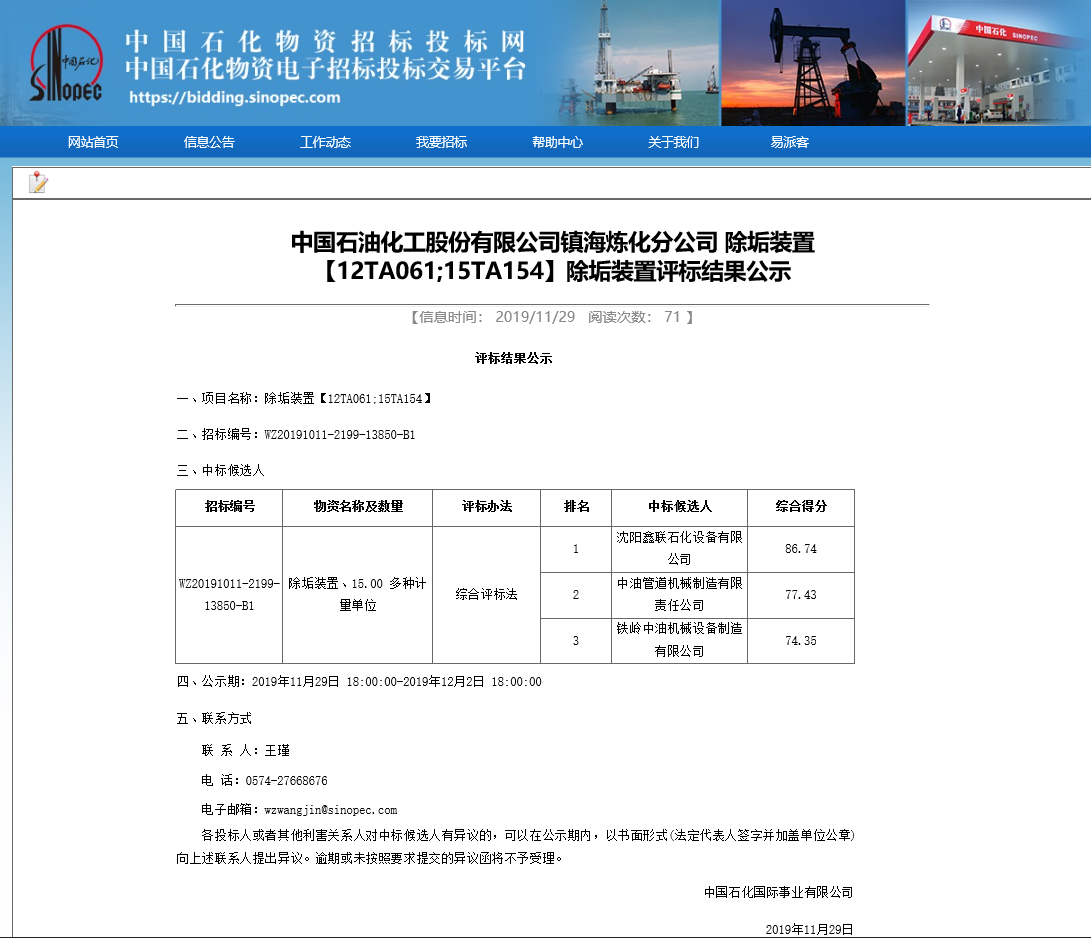Image resolution: width=1091 pixels, height=938 pixels.
Task: Click the 综合得分 column header
Action: point(800,507)
